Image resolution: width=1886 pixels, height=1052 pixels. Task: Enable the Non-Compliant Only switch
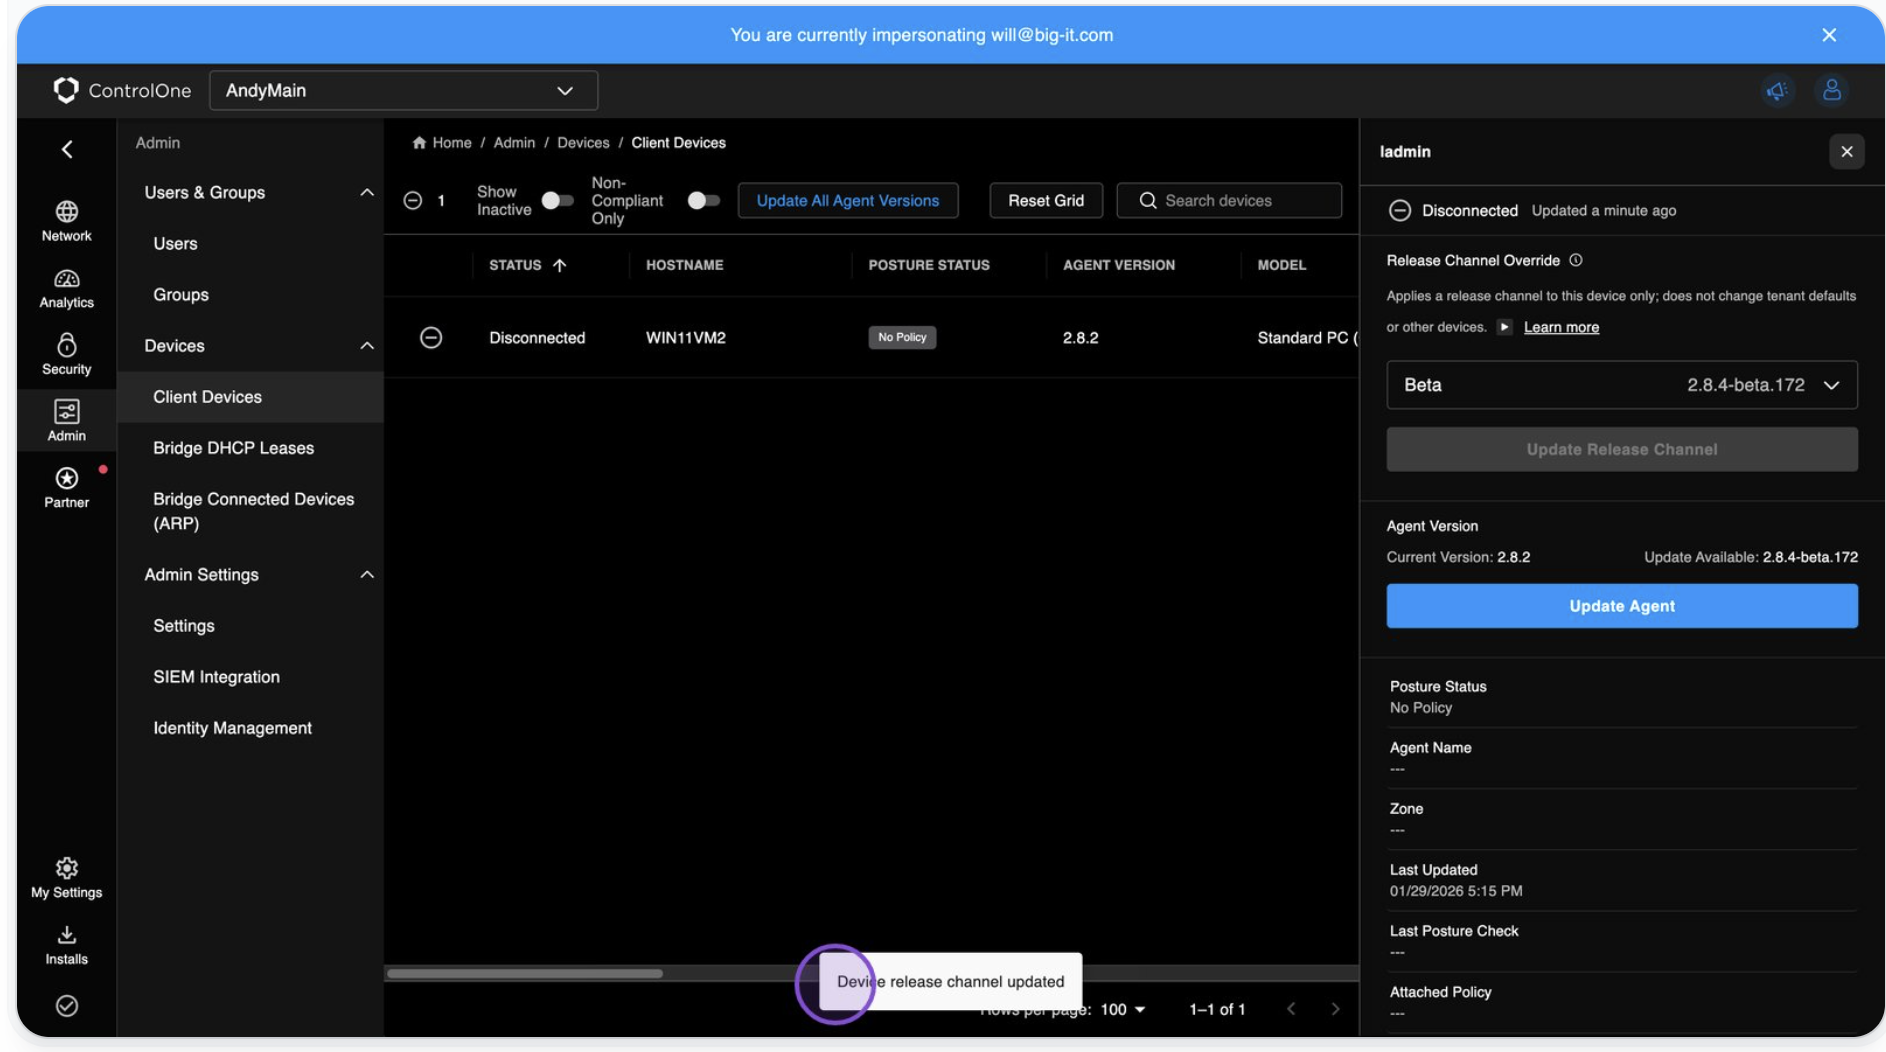[703, 201]
